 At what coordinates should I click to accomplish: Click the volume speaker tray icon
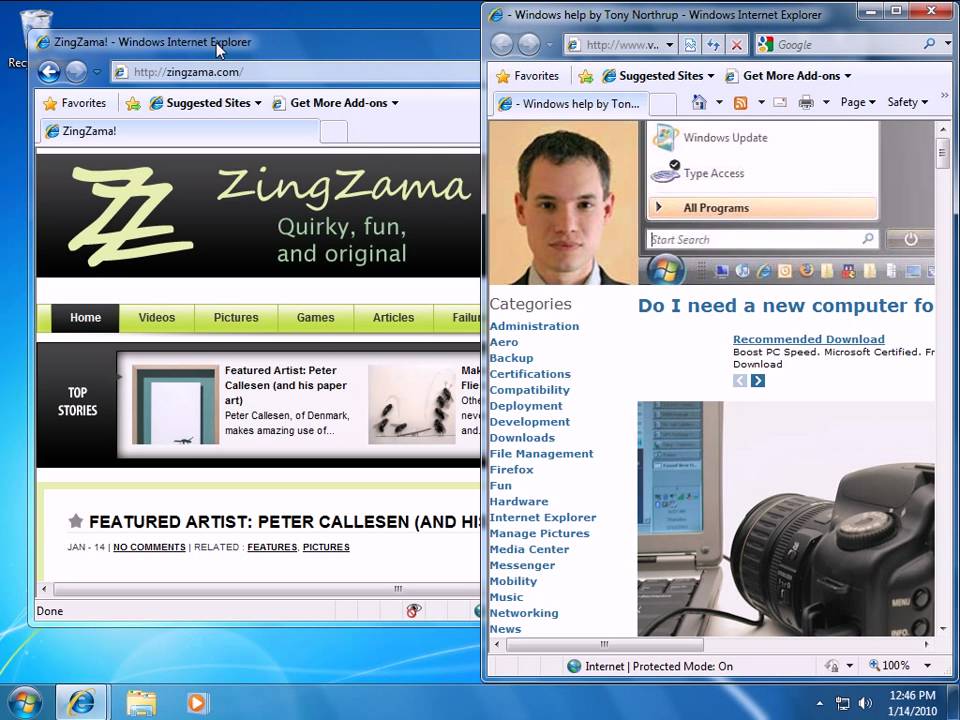864,703
